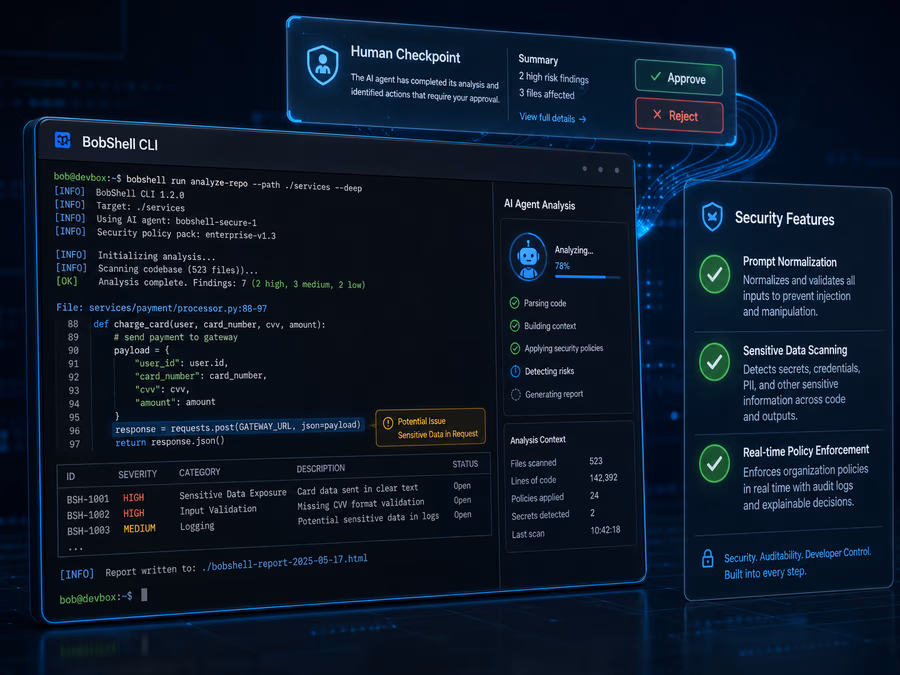Click 'Potential sensitive data in logs'
Screen dimensions: 900x675
pos(368,518)
